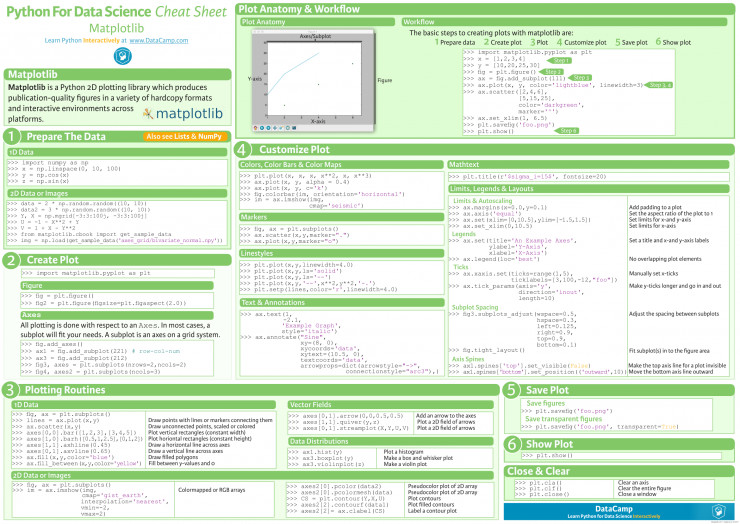Click the numbered circle 5 beside Save Plot
Viewport: 740px width, 524px height.
click(x=512, y=390)
